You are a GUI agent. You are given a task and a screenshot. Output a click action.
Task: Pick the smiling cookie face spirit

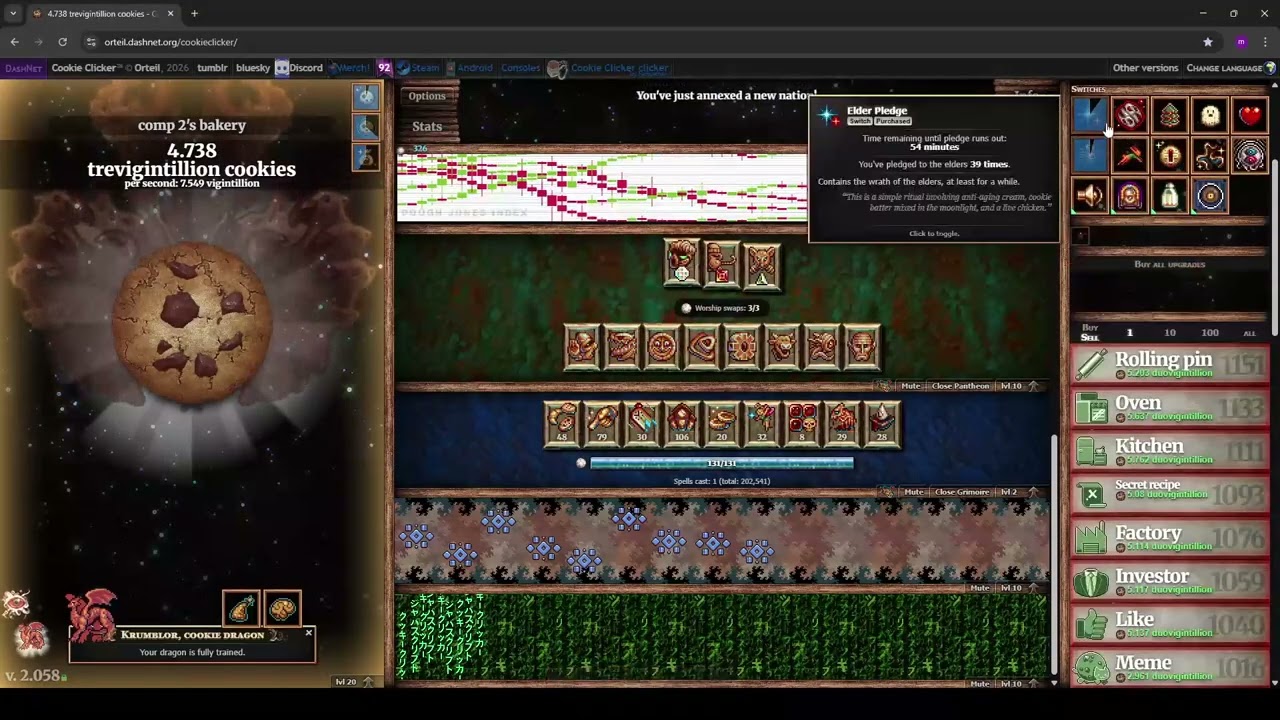pyautogui.click(x=661, y=347)
